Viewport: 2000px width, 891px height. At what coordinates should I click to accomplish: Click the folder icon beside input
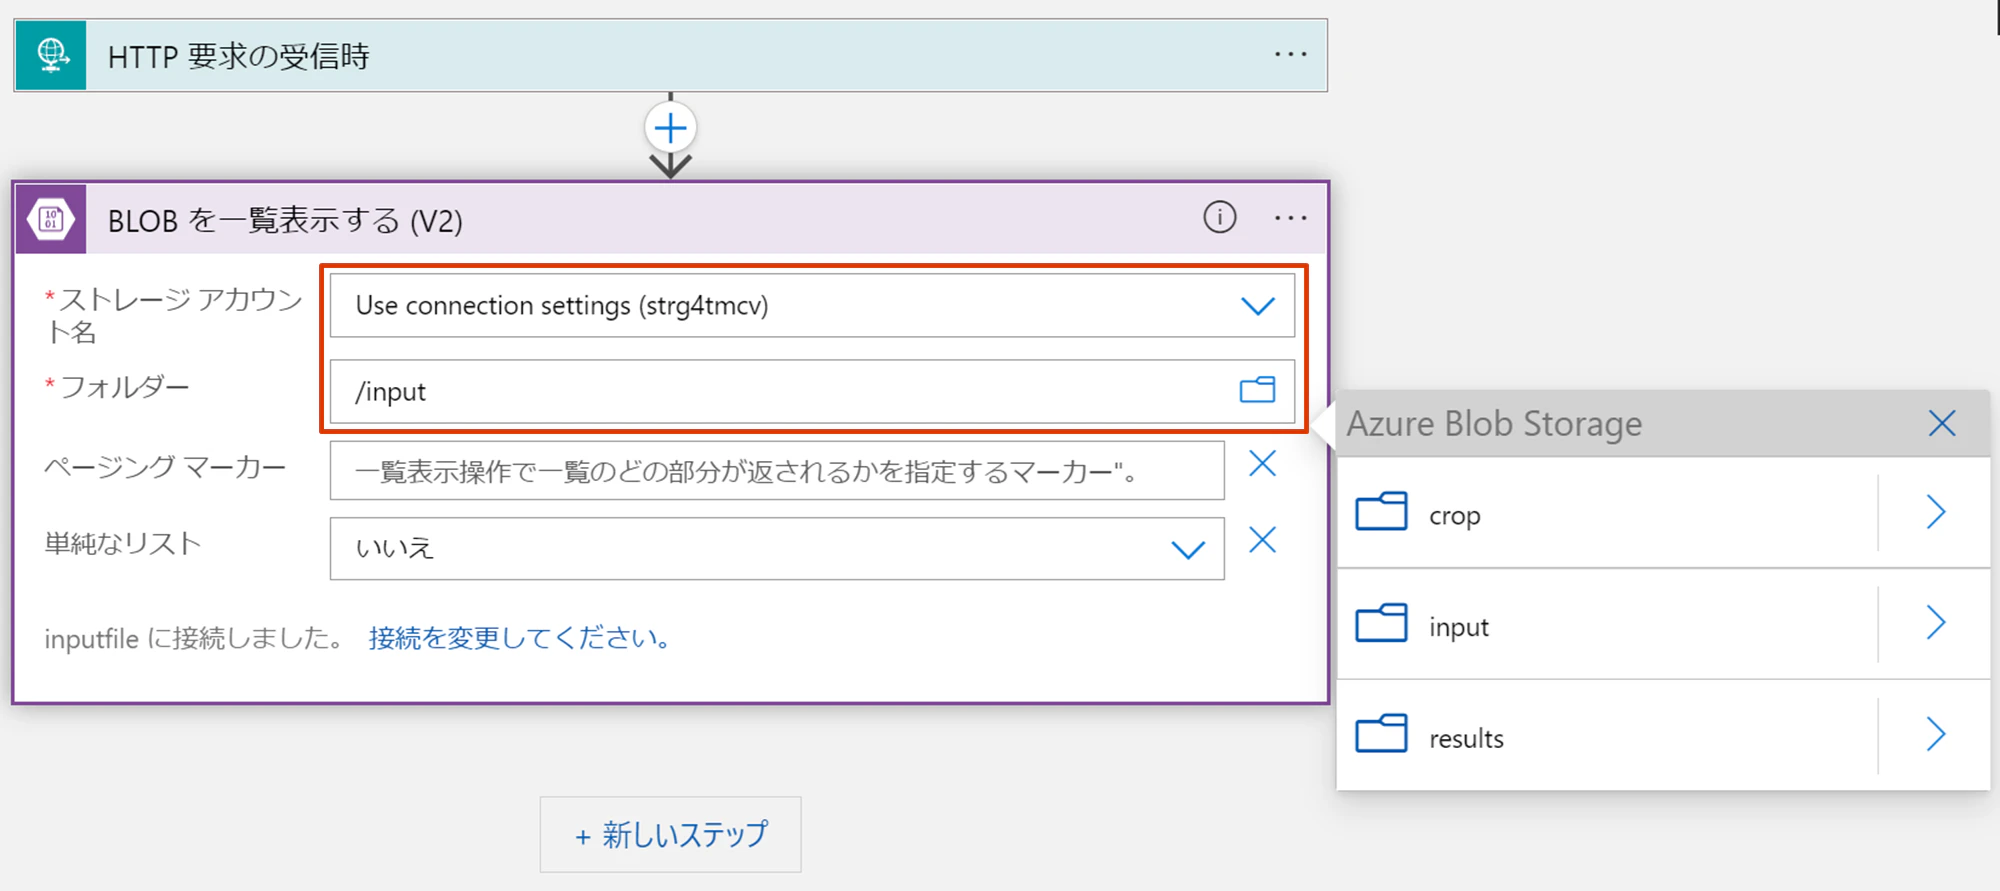pyautogui.click(x=1381, y=623)
